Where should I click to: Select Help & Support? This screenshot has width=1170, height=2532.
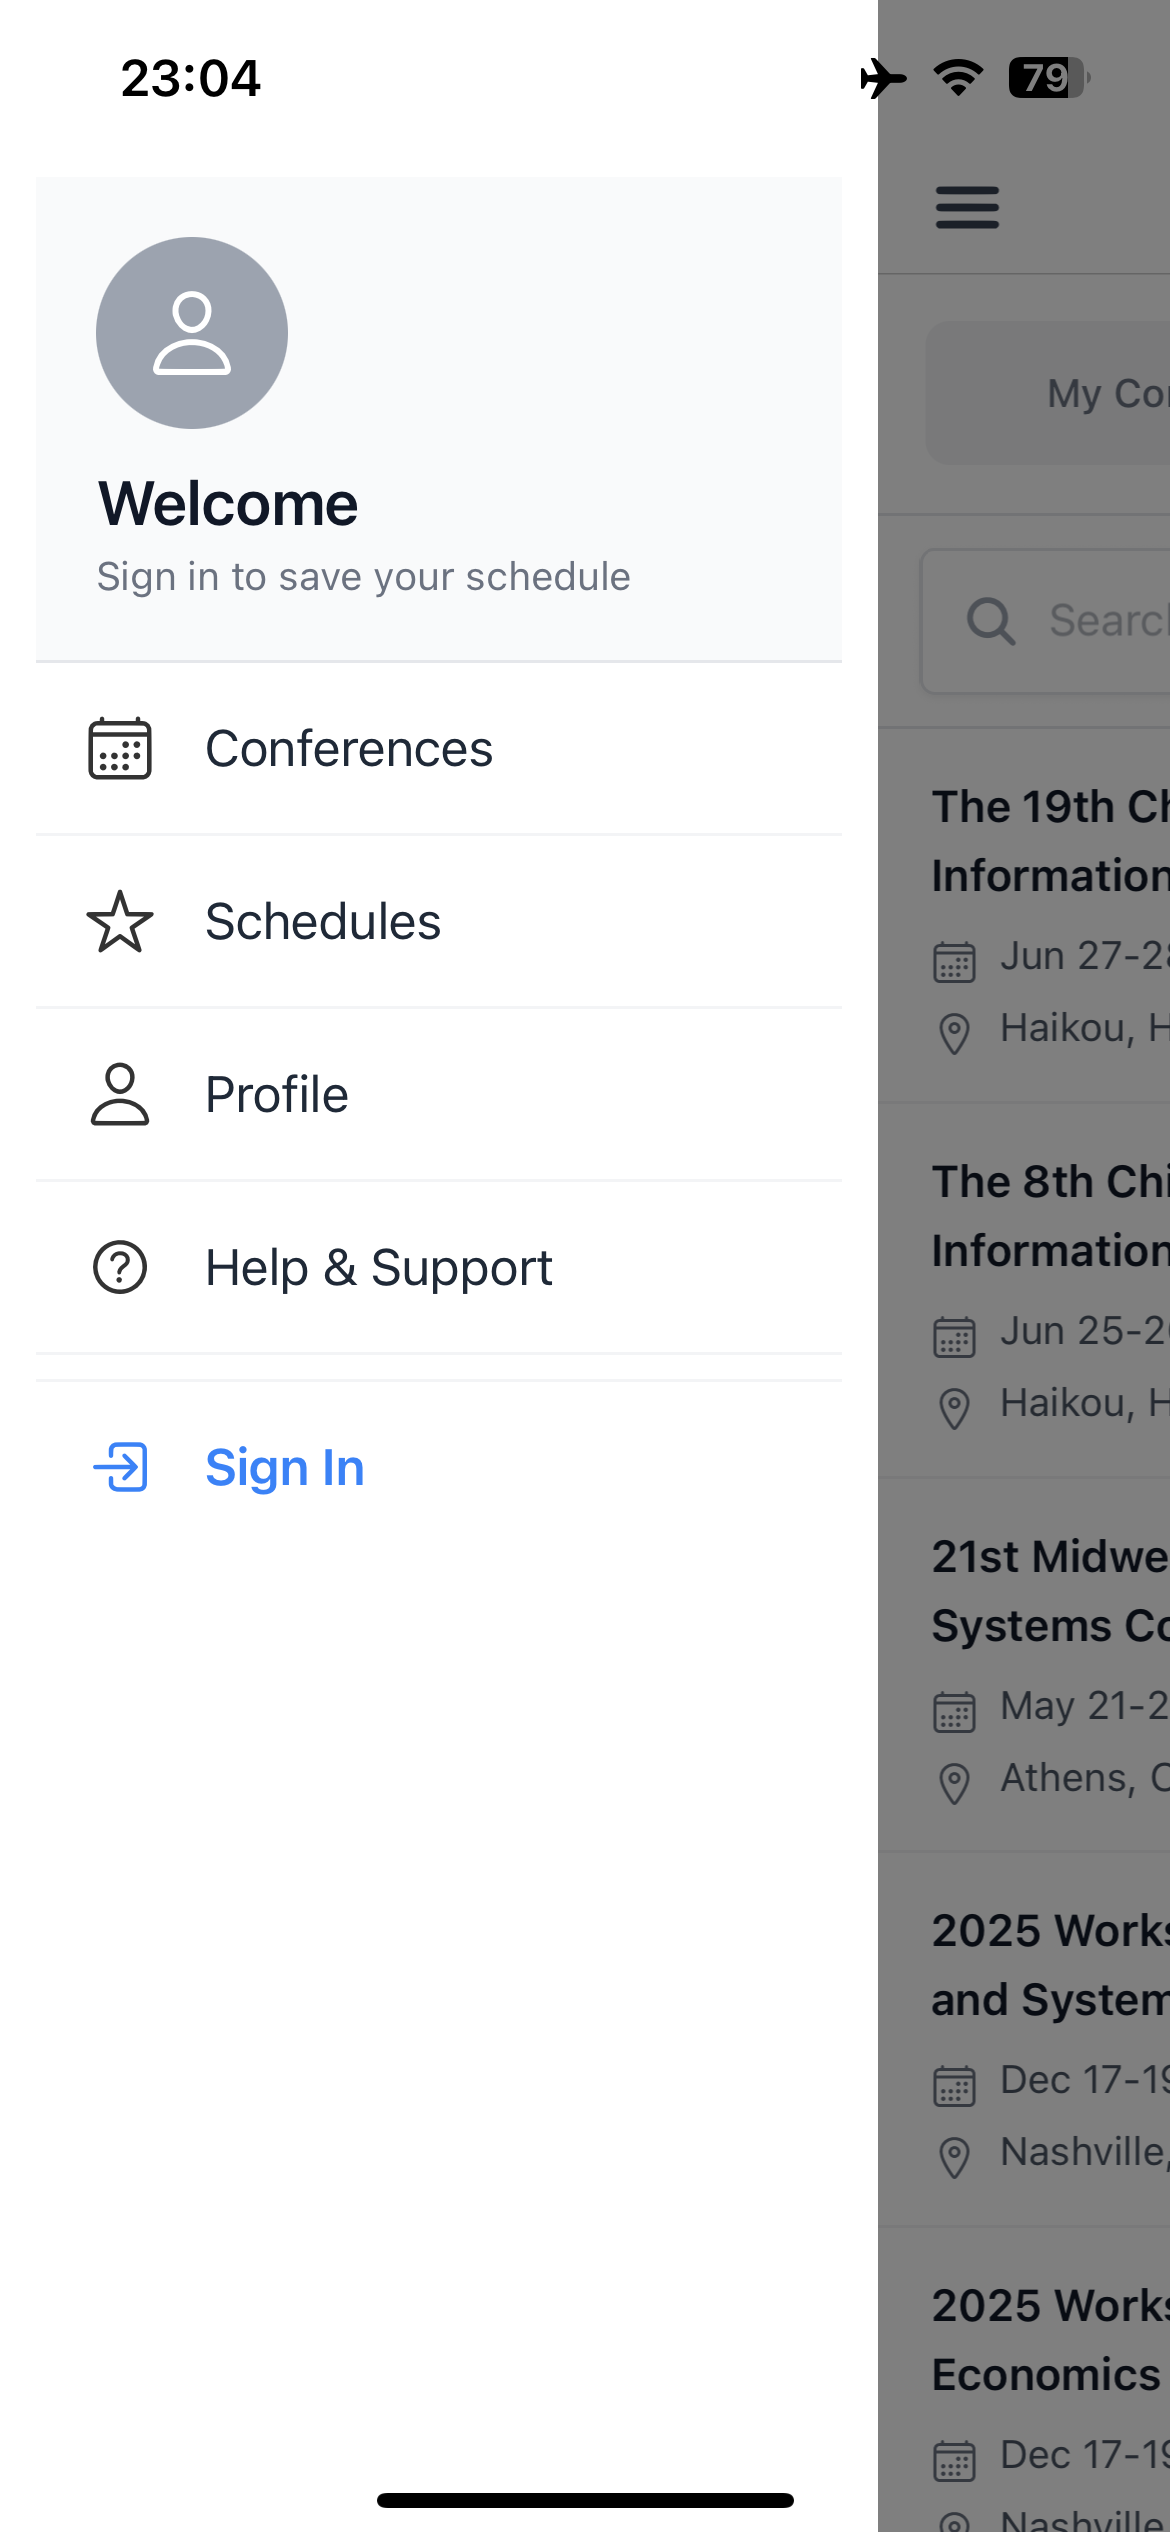[x=379, y=1268]
